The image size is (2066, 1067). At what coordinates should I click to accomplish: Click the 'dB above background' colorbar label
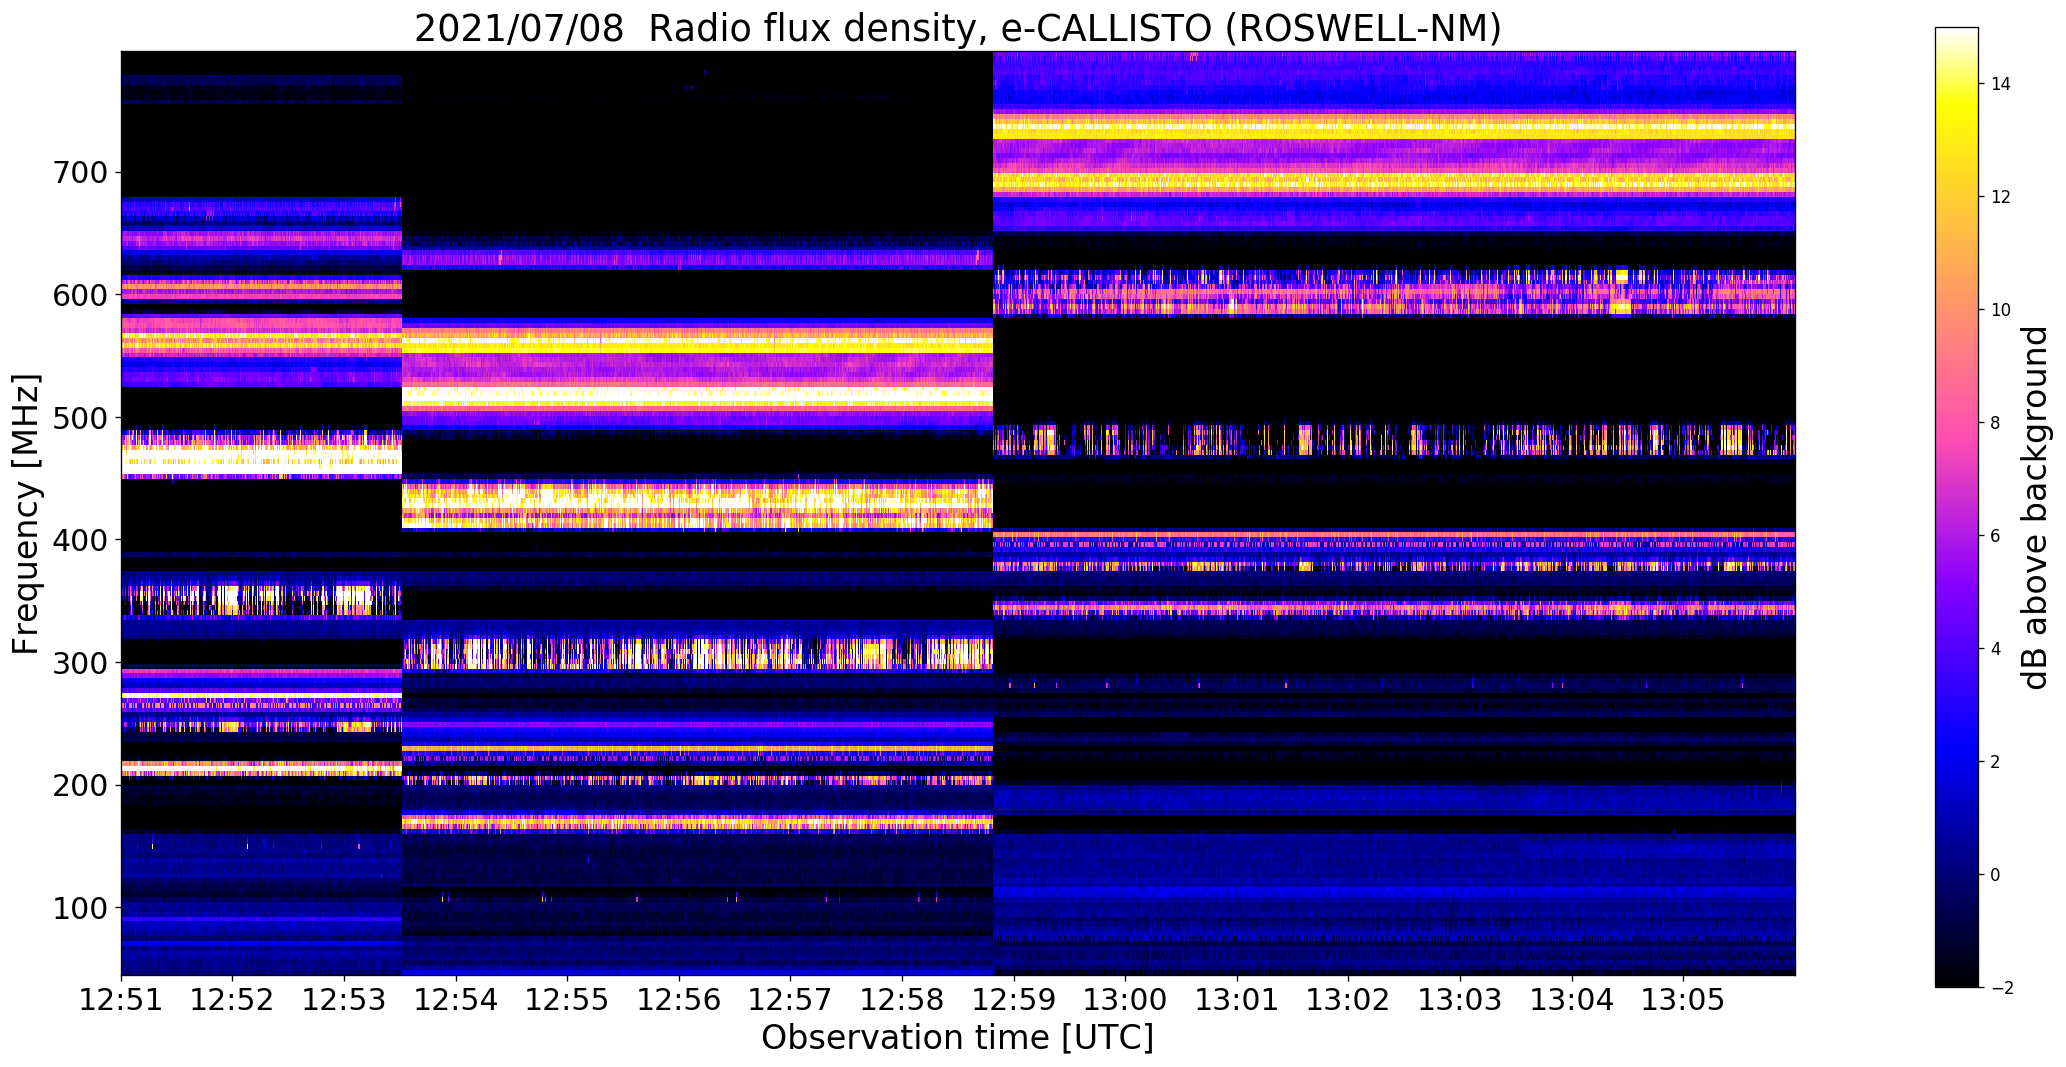pos(2035,507)
